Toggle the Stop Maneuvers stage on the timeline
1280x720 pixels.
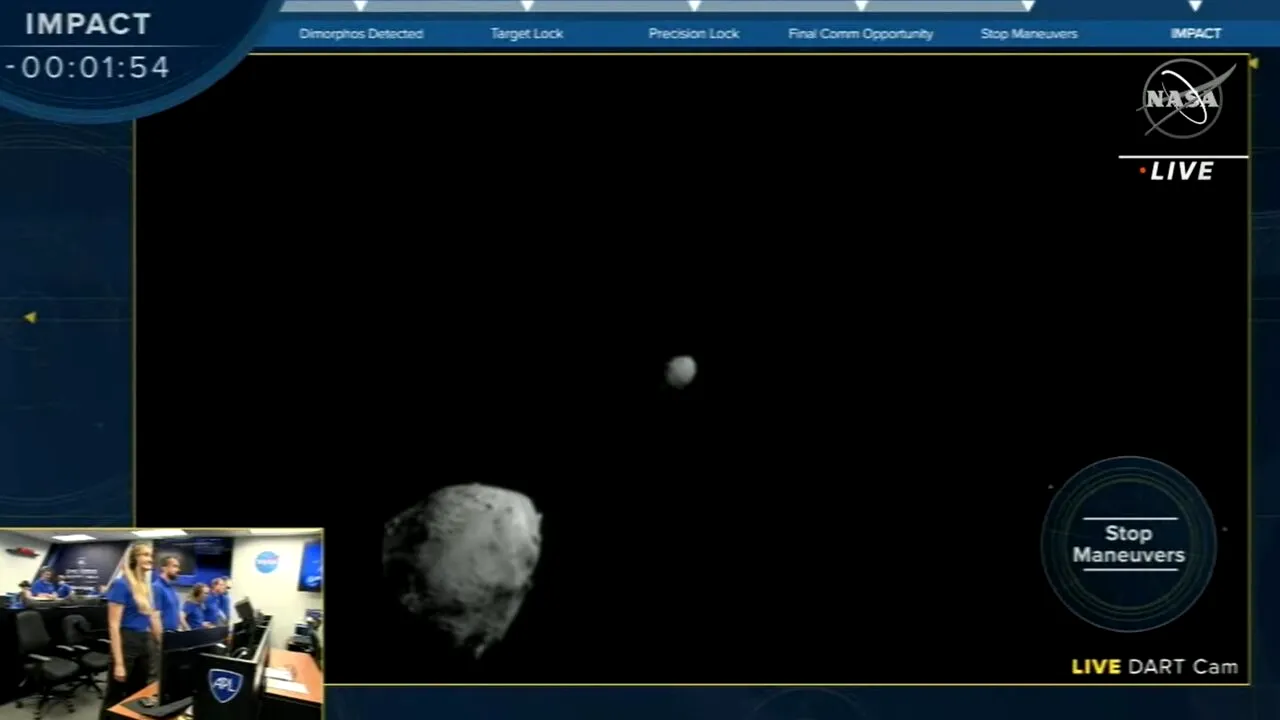pos(1028,33)
